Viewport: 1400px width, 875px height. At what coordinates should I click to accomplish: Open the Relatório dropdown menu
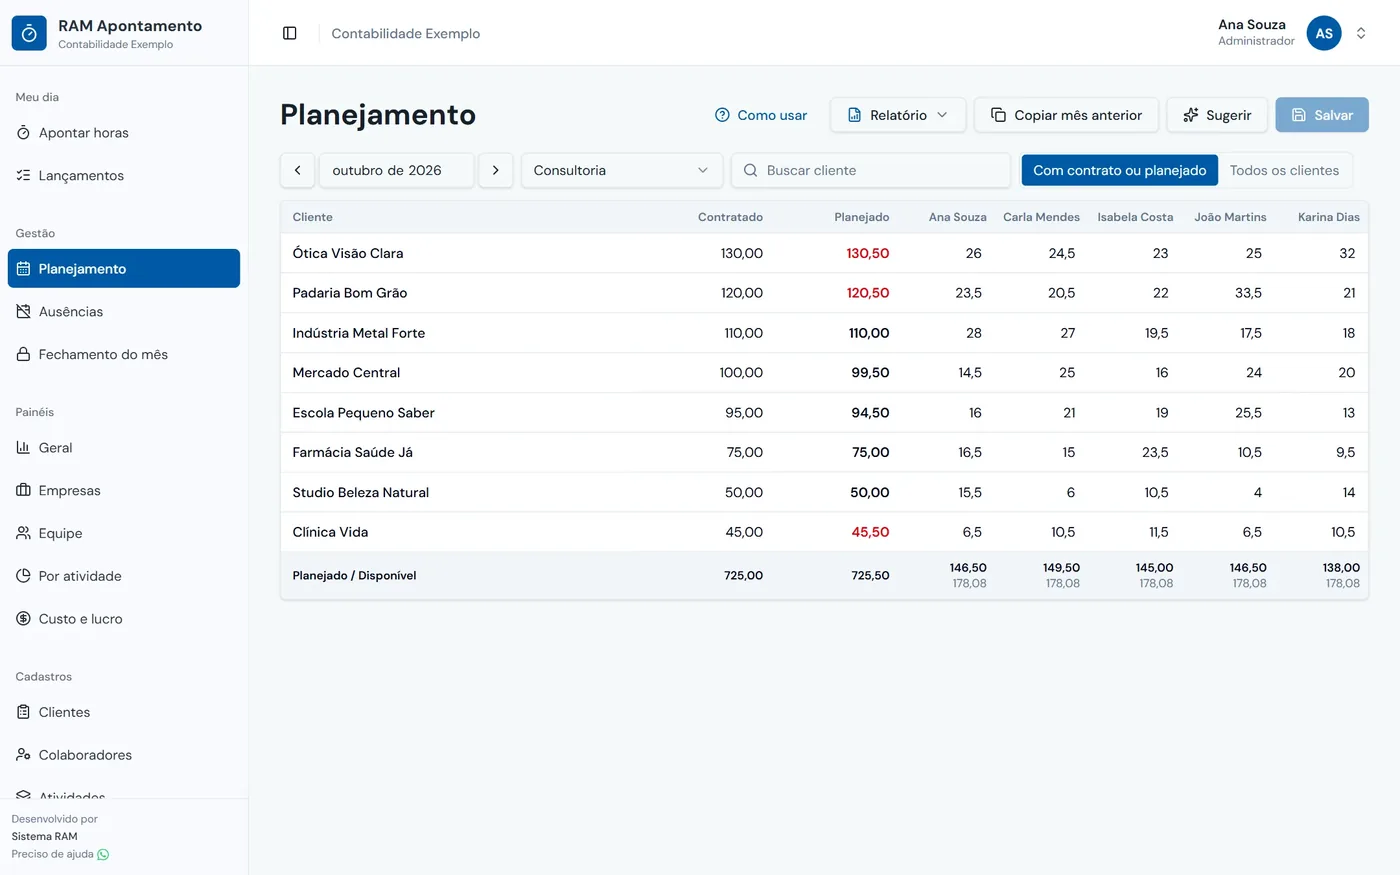click(x=898, y=115)
